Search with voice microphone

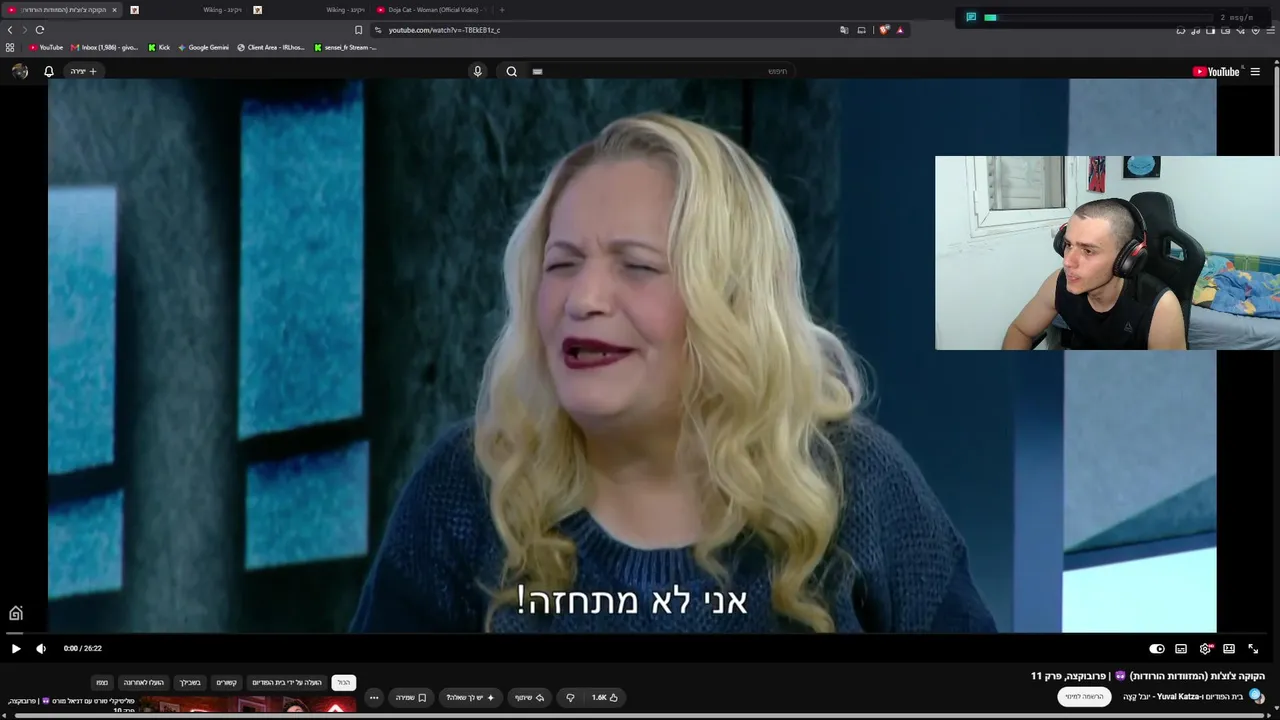click(x=477, y=71)
